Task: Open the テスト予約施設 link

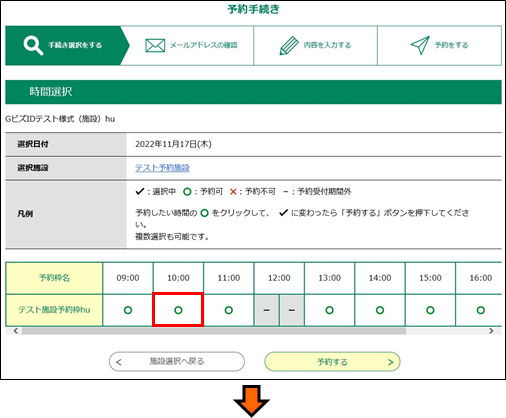Action: (162, 168)
